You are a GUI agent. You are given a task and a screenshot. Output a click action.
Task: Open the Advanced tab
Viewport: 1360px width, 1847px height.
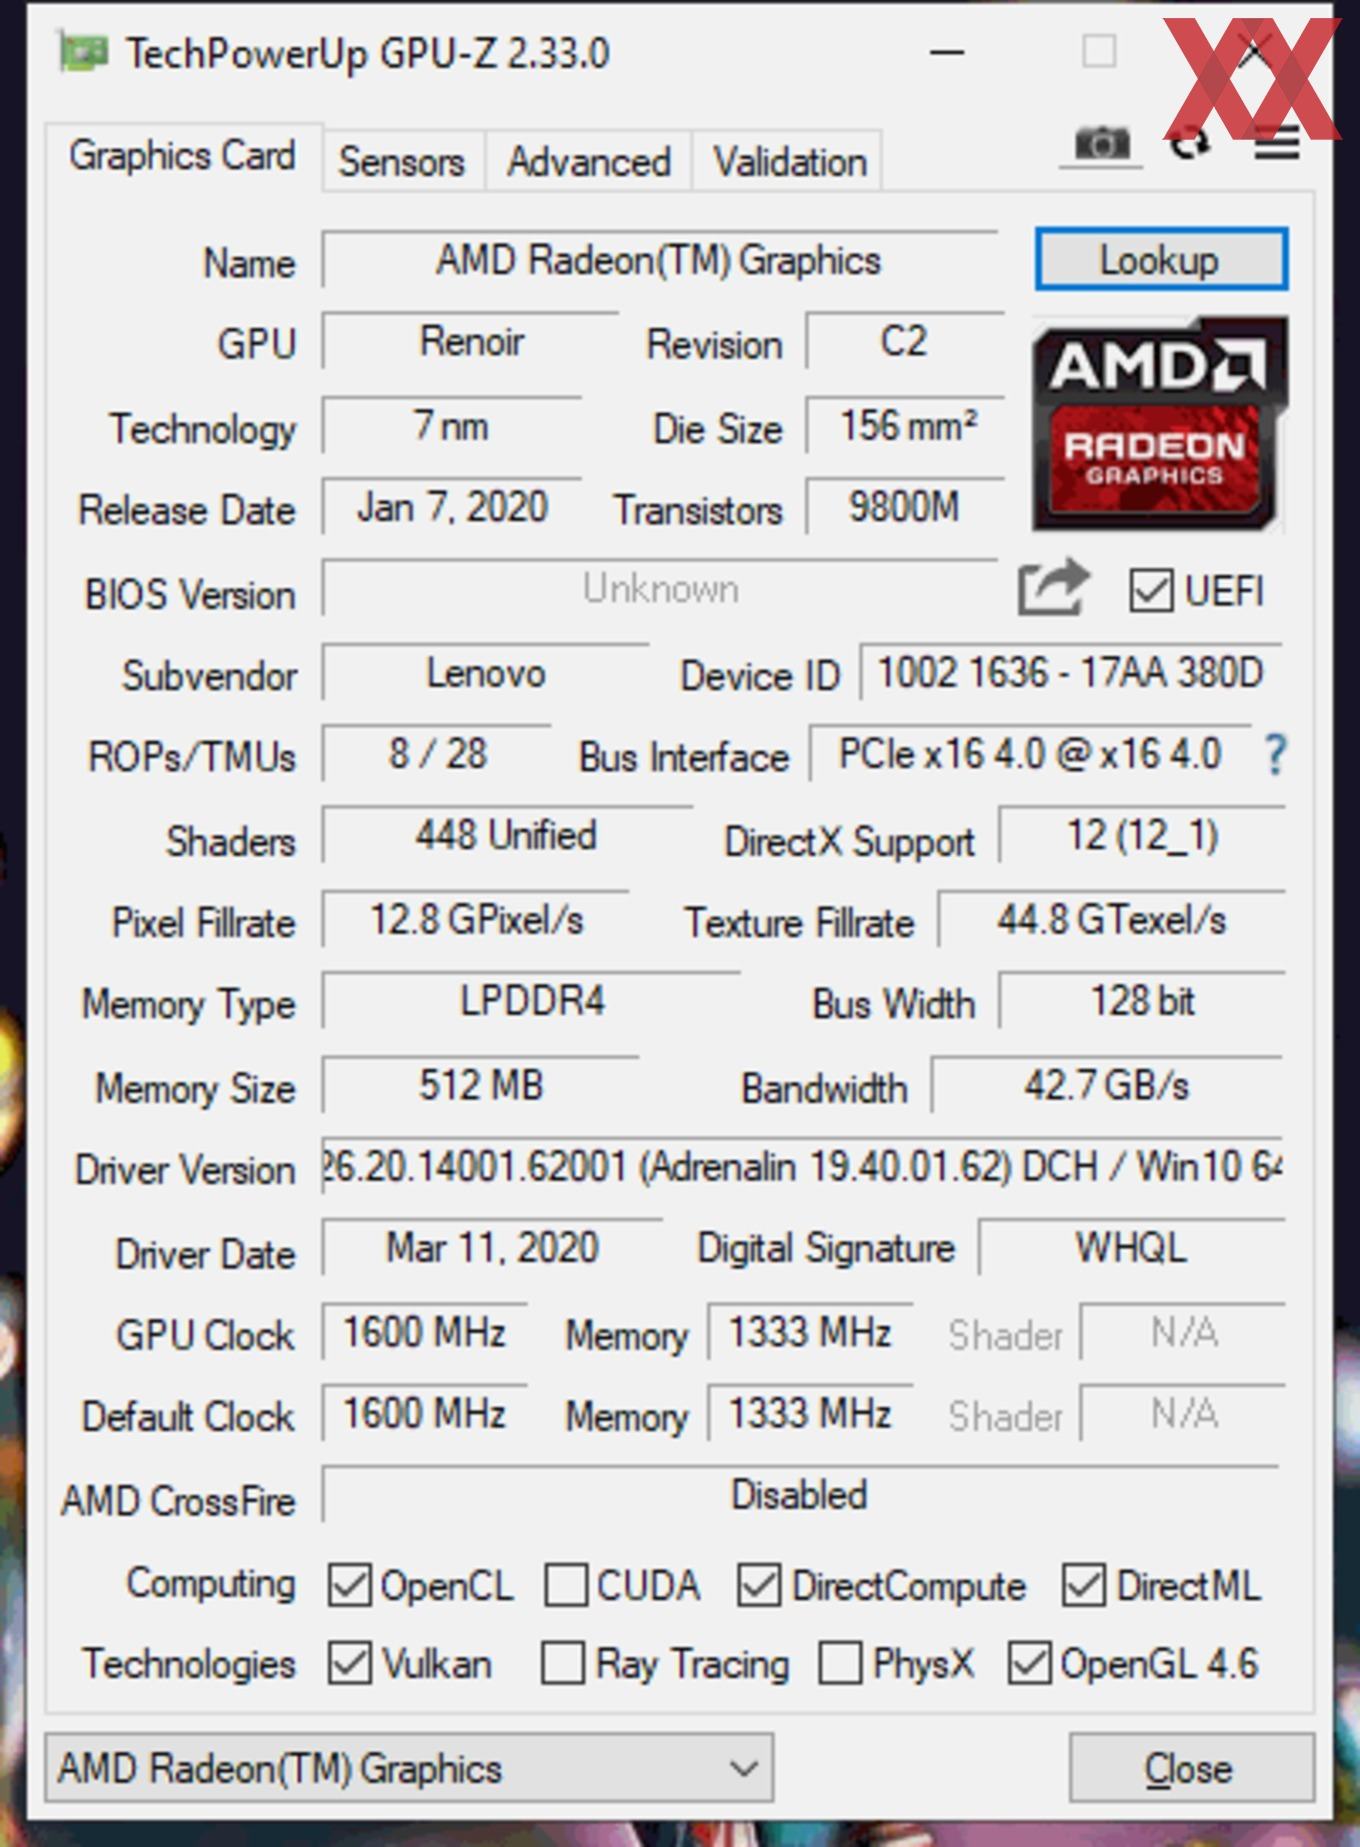(588, 161)
